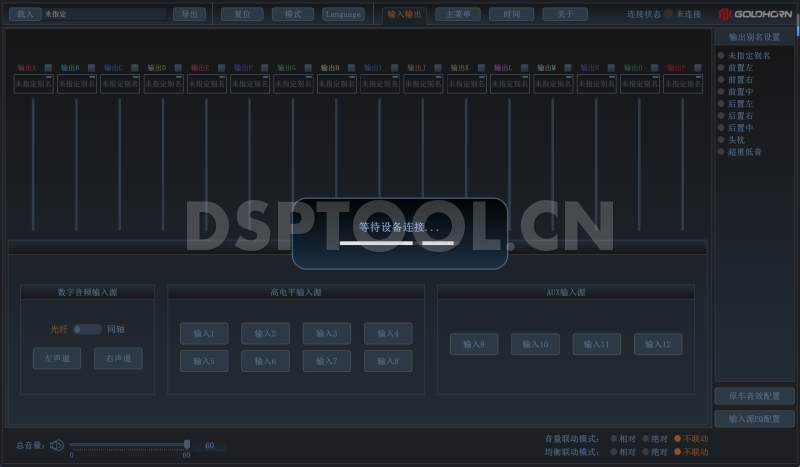Open the 输出H alias box 未指定别名
The width and height of the screenshot is (800, 467).
336,85
